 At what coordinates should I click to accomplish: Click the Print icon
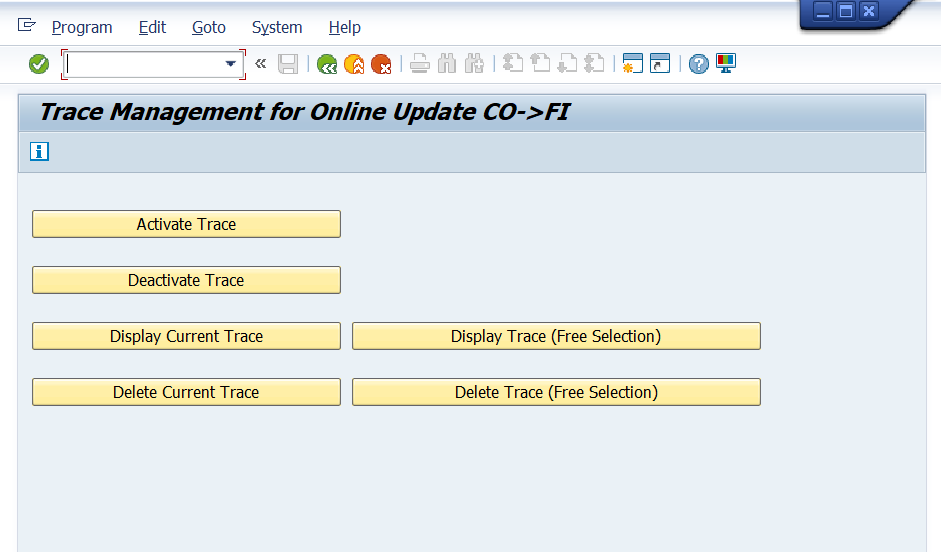[x=419, y=64]
